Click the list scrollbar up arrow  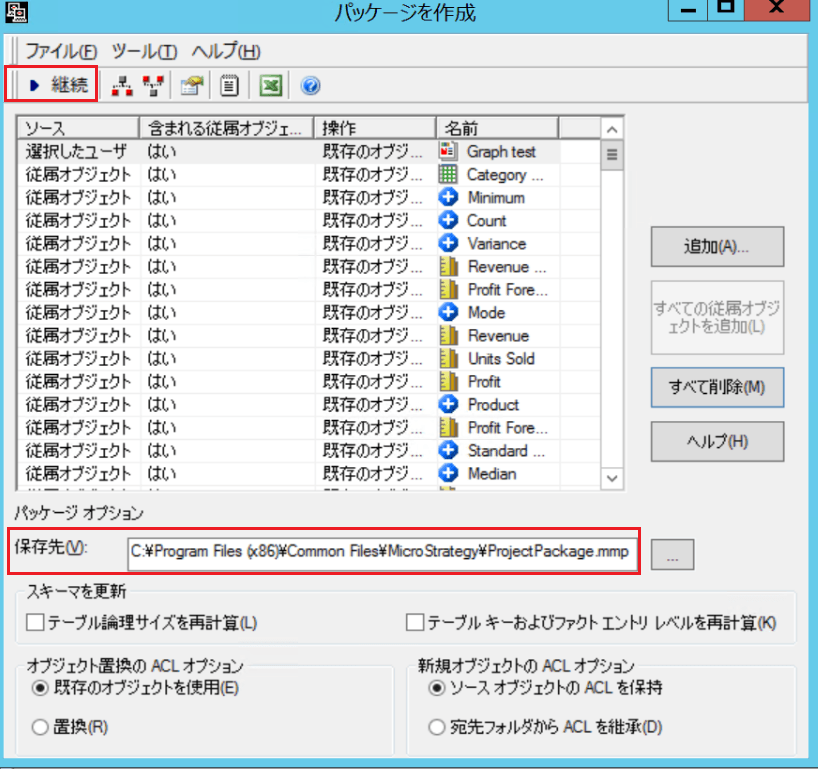(x=612, y=129)
